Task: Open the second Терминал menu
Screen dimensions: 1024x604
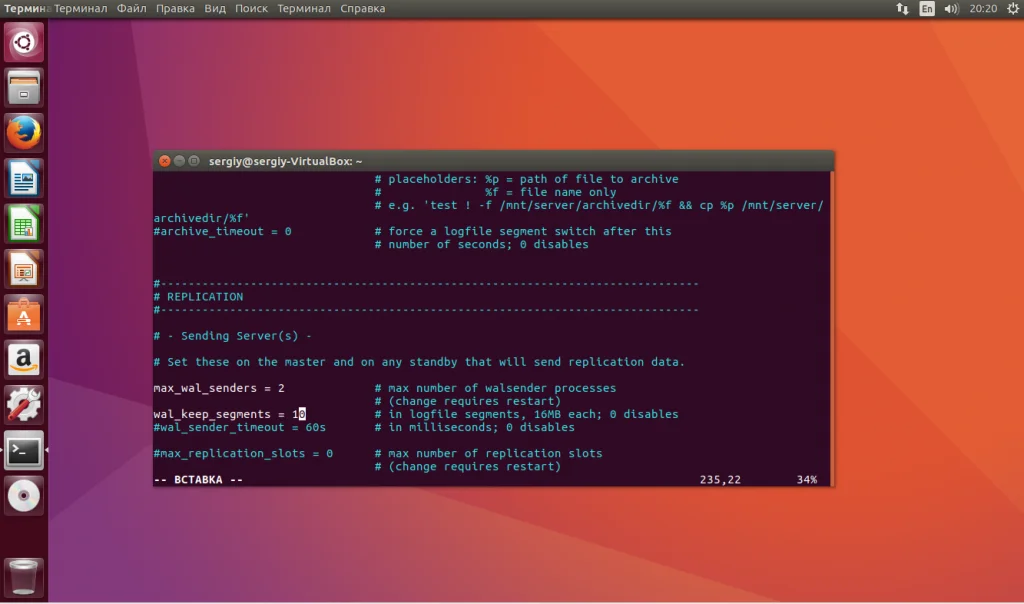Action: (x=304, y=8)
